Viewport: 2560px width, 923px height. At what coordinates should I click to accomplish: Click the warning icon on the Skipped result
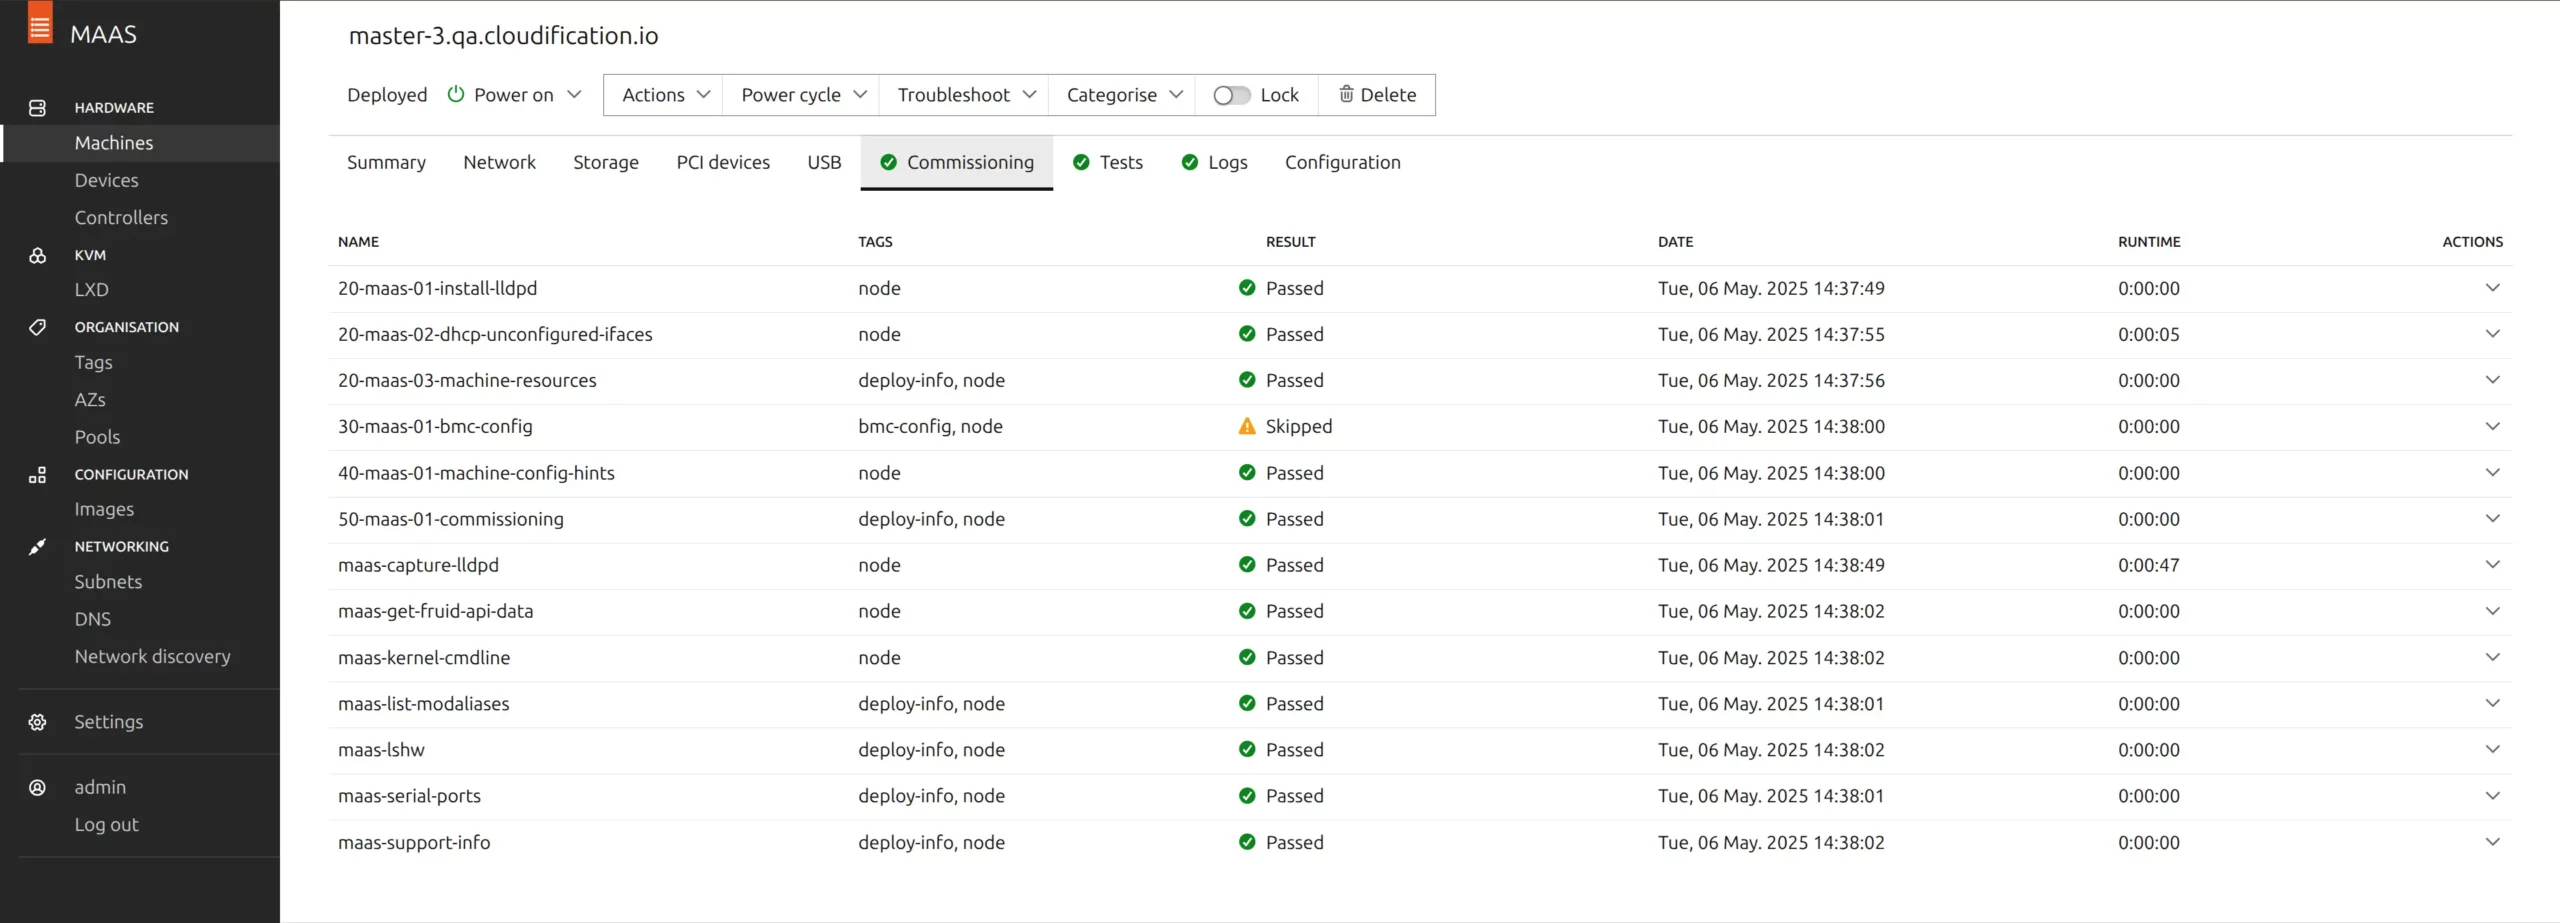(1247, 427)
